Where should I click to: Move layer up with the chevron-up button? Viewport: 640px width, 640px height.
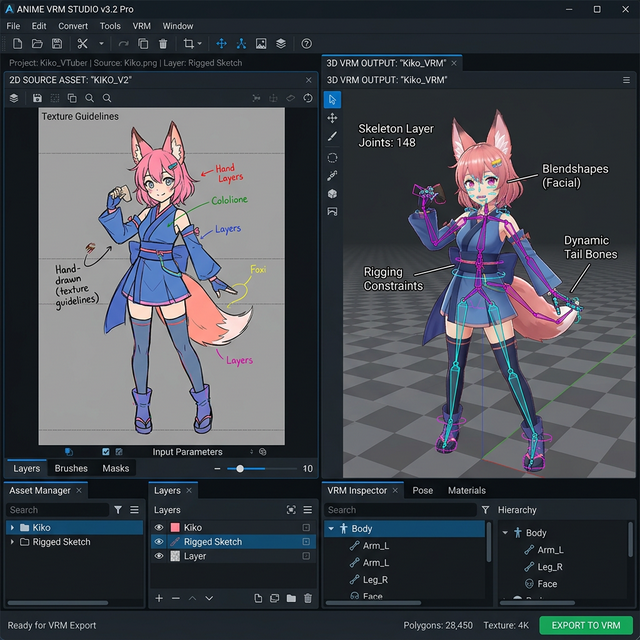tap(192, 598)
